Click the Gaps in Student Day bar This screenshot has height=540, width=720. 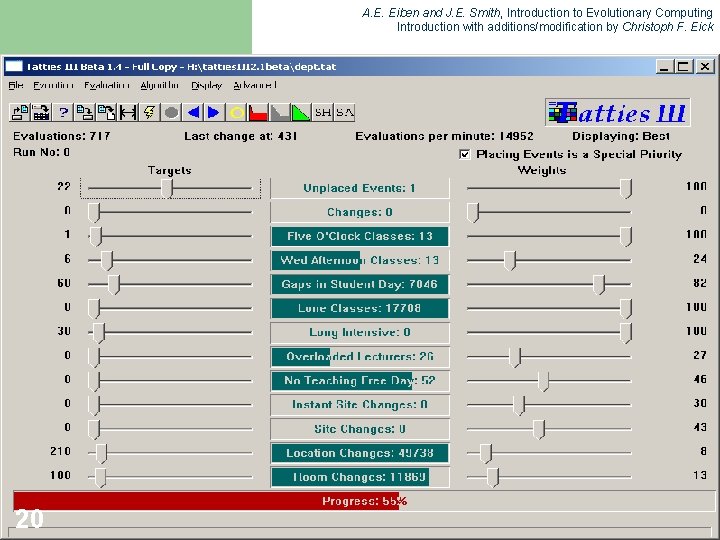pos(360,284)
